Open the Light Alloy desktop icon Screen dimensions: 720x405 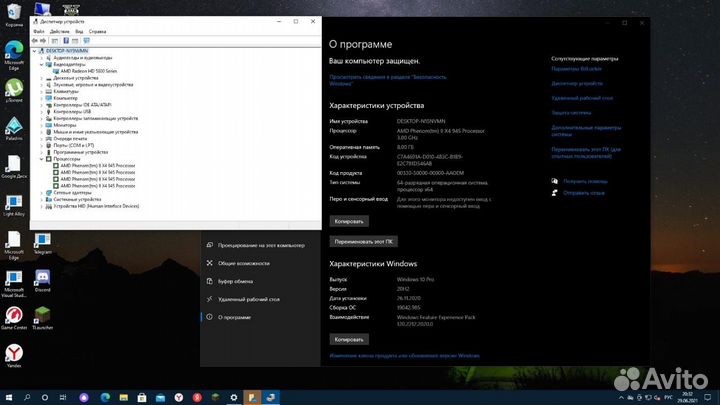pyautogui.click(x=14, y=205)
